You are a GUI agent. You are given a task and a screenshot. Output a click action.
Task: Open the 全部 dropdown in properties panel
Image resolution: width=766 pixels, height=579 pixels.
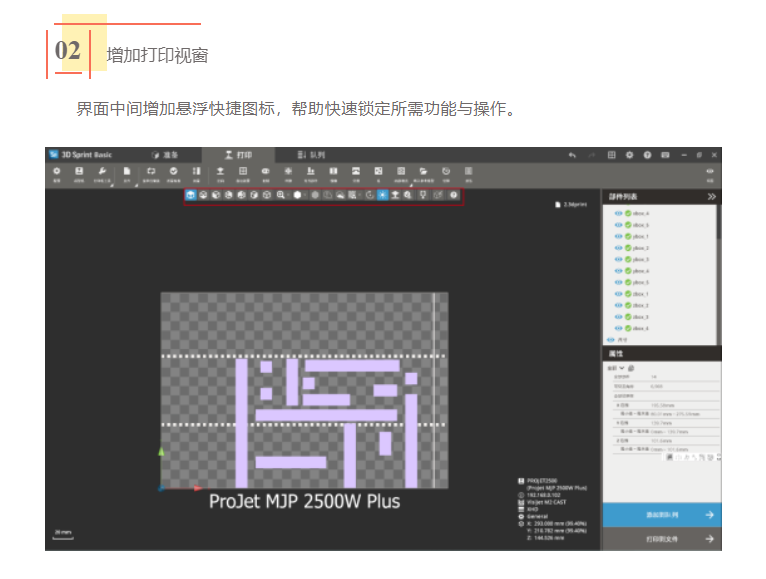613,368
